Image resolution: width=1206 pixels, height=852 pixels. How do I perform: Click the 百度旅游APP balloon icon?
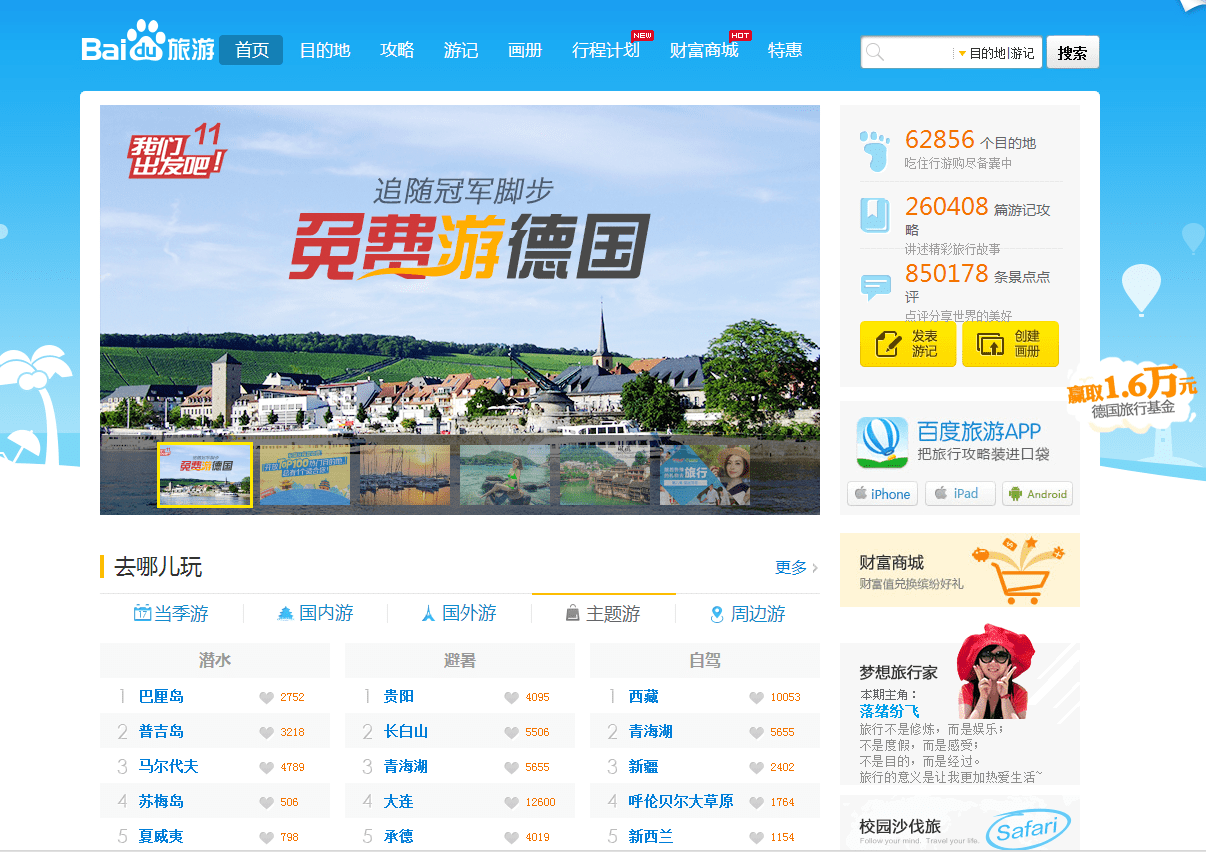[x=882, y=443]
